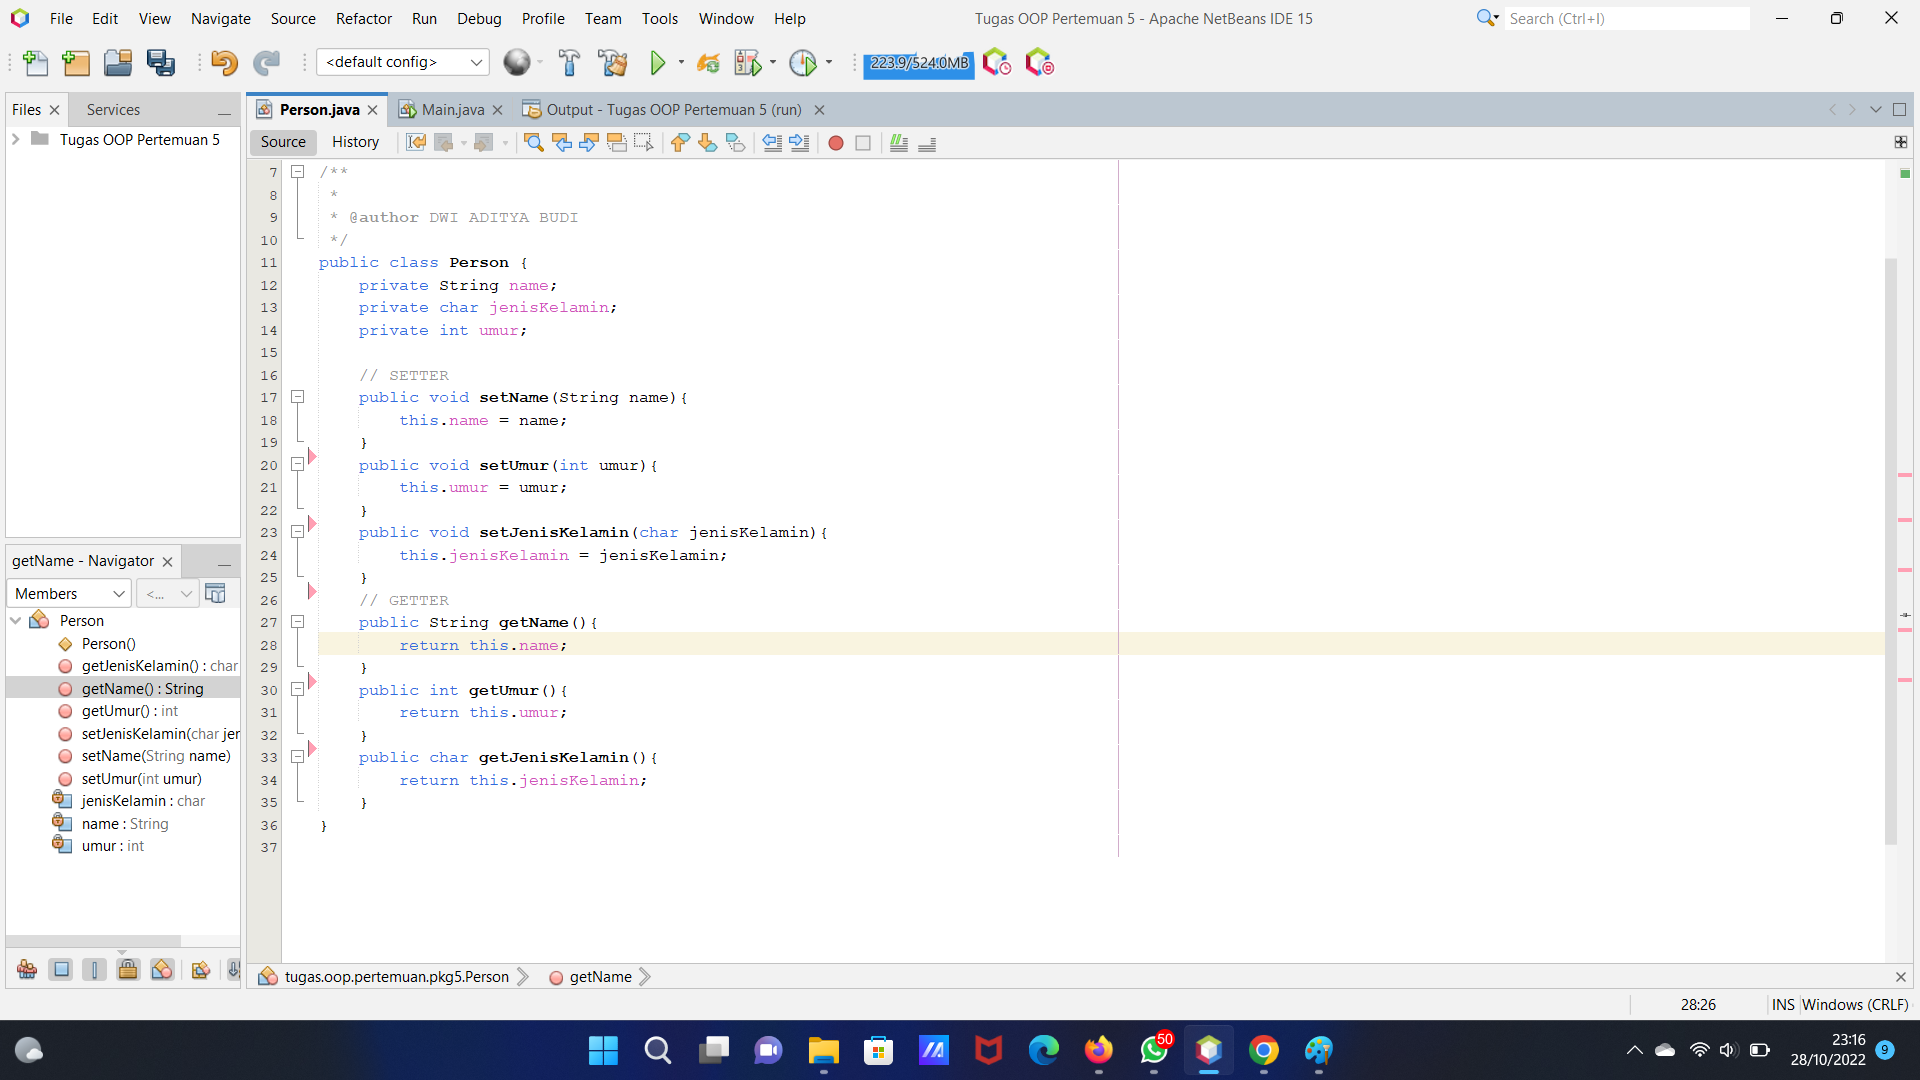Open the Refactor menu
The height and width of the screenshot is (1080, 1920).
[x=363, y=18]
